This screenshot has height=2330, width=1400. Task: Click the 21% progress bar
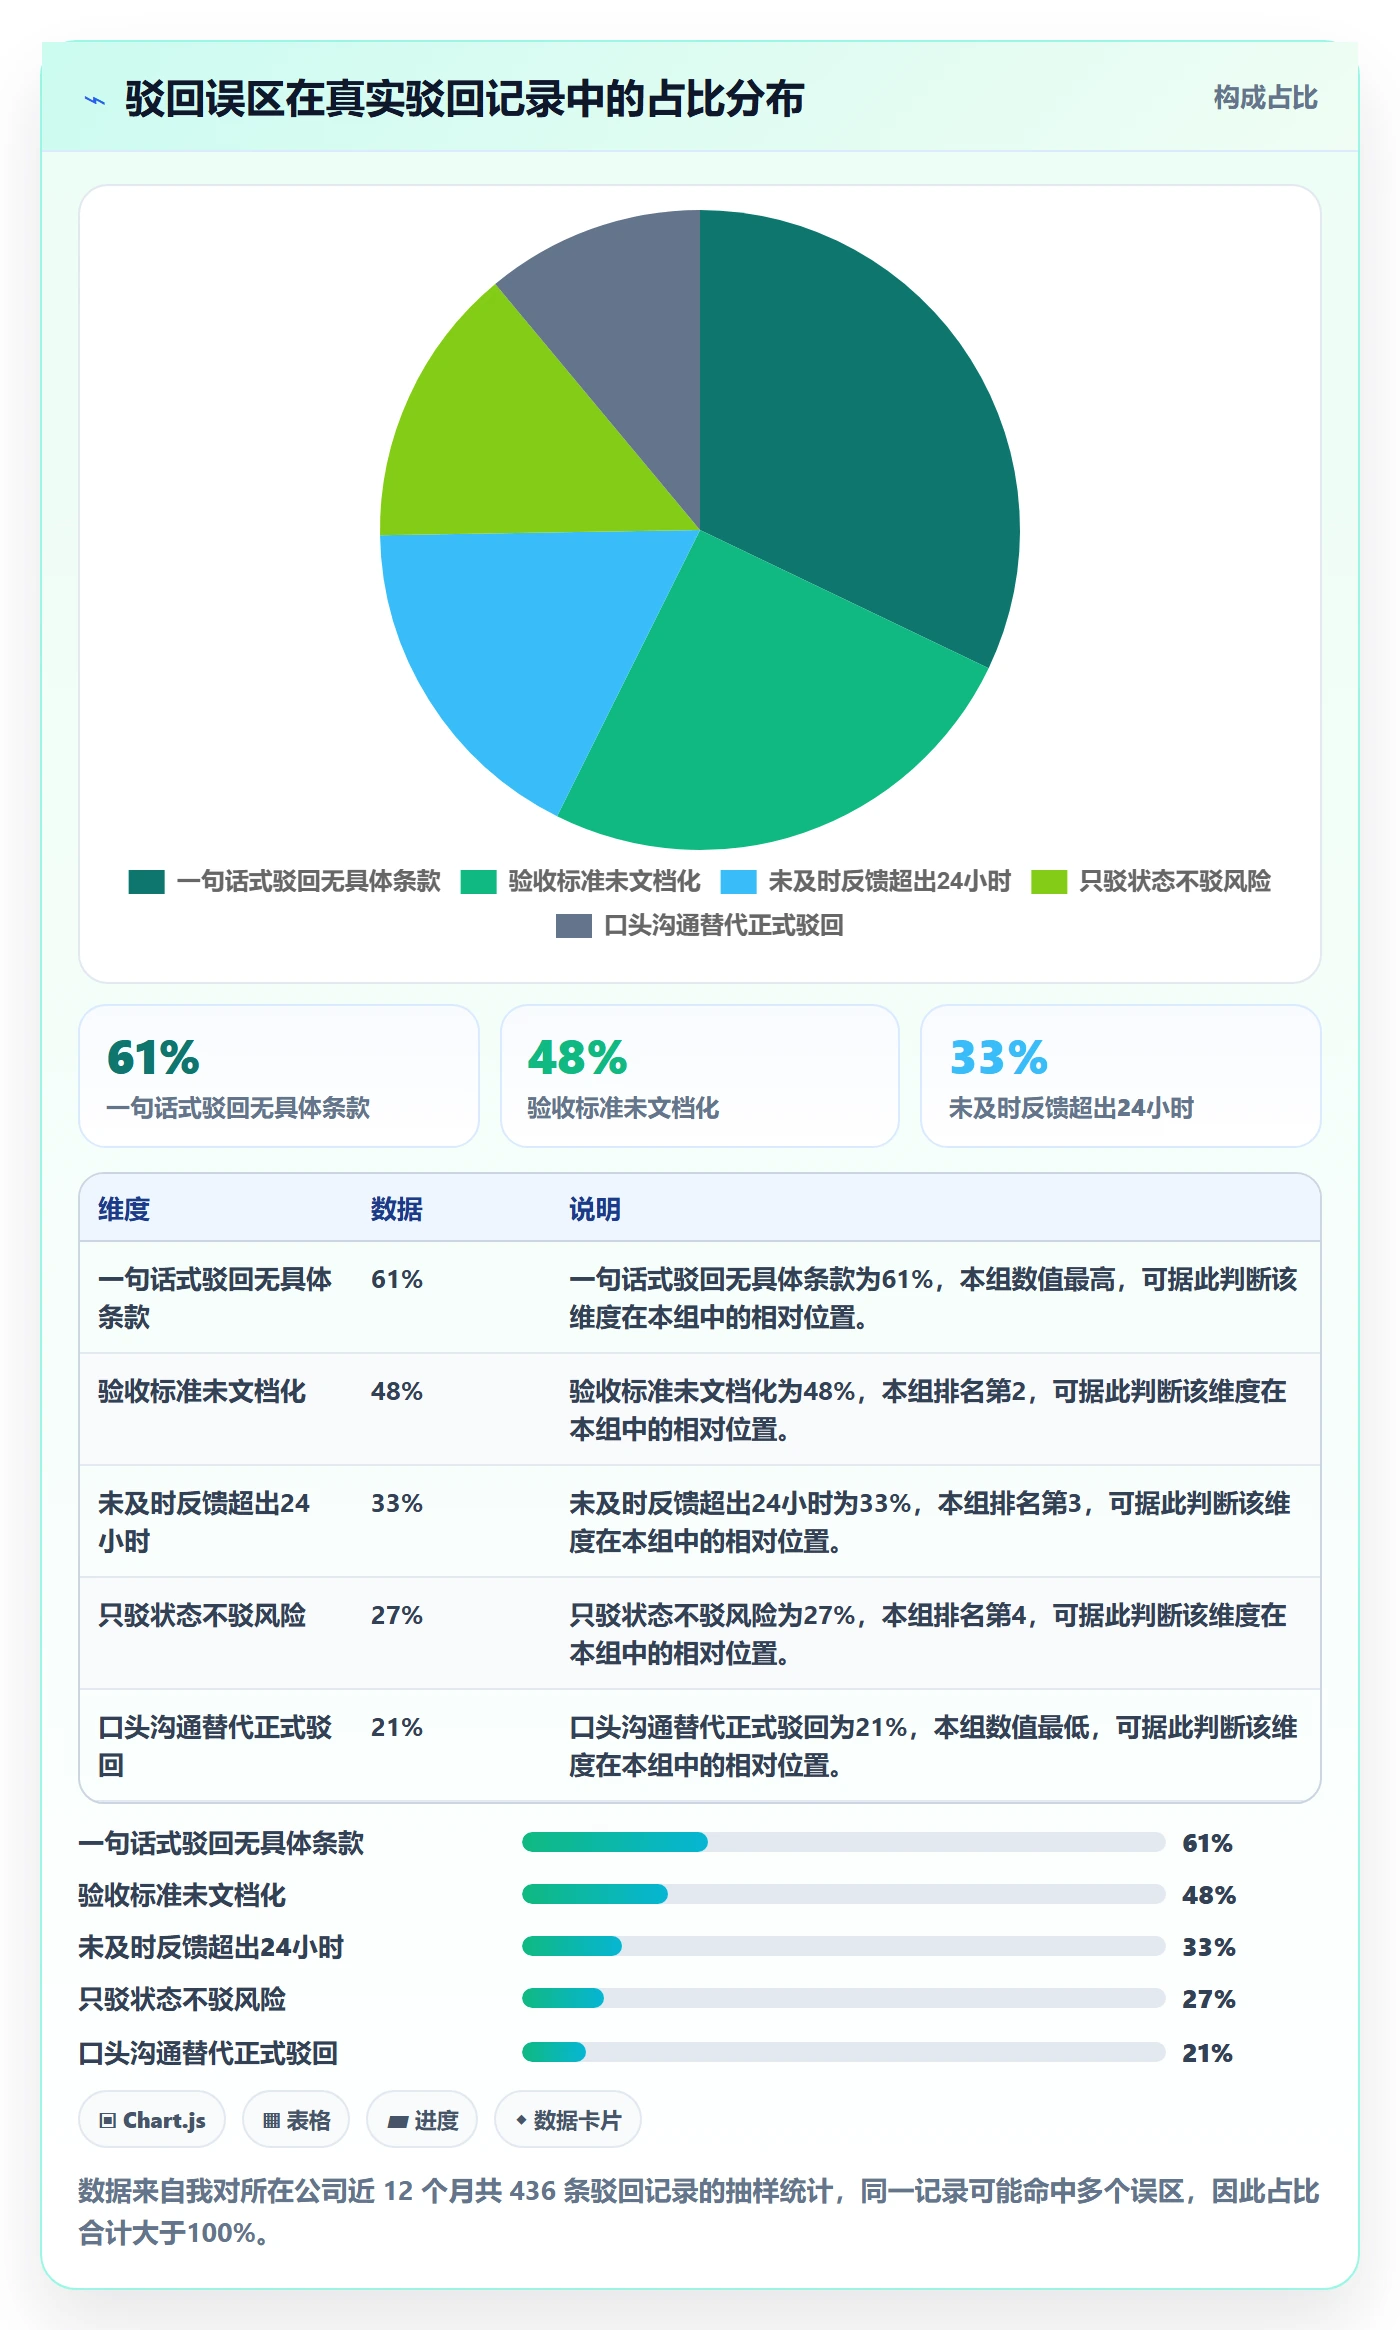pos(844,2052)
